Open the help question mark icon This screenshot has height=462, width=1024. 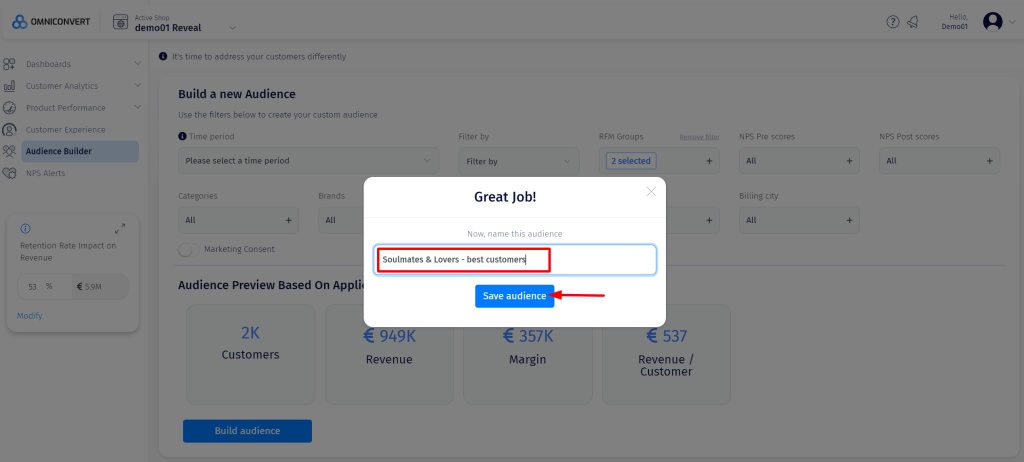tap(893, 22)
